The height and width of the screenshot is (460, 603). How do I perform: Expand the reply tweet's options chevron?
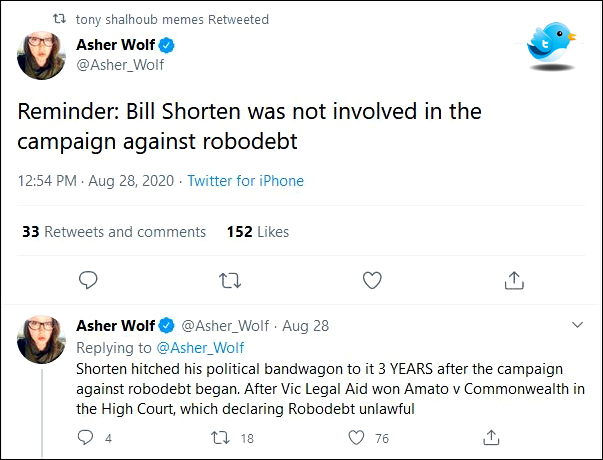[577, 326]
